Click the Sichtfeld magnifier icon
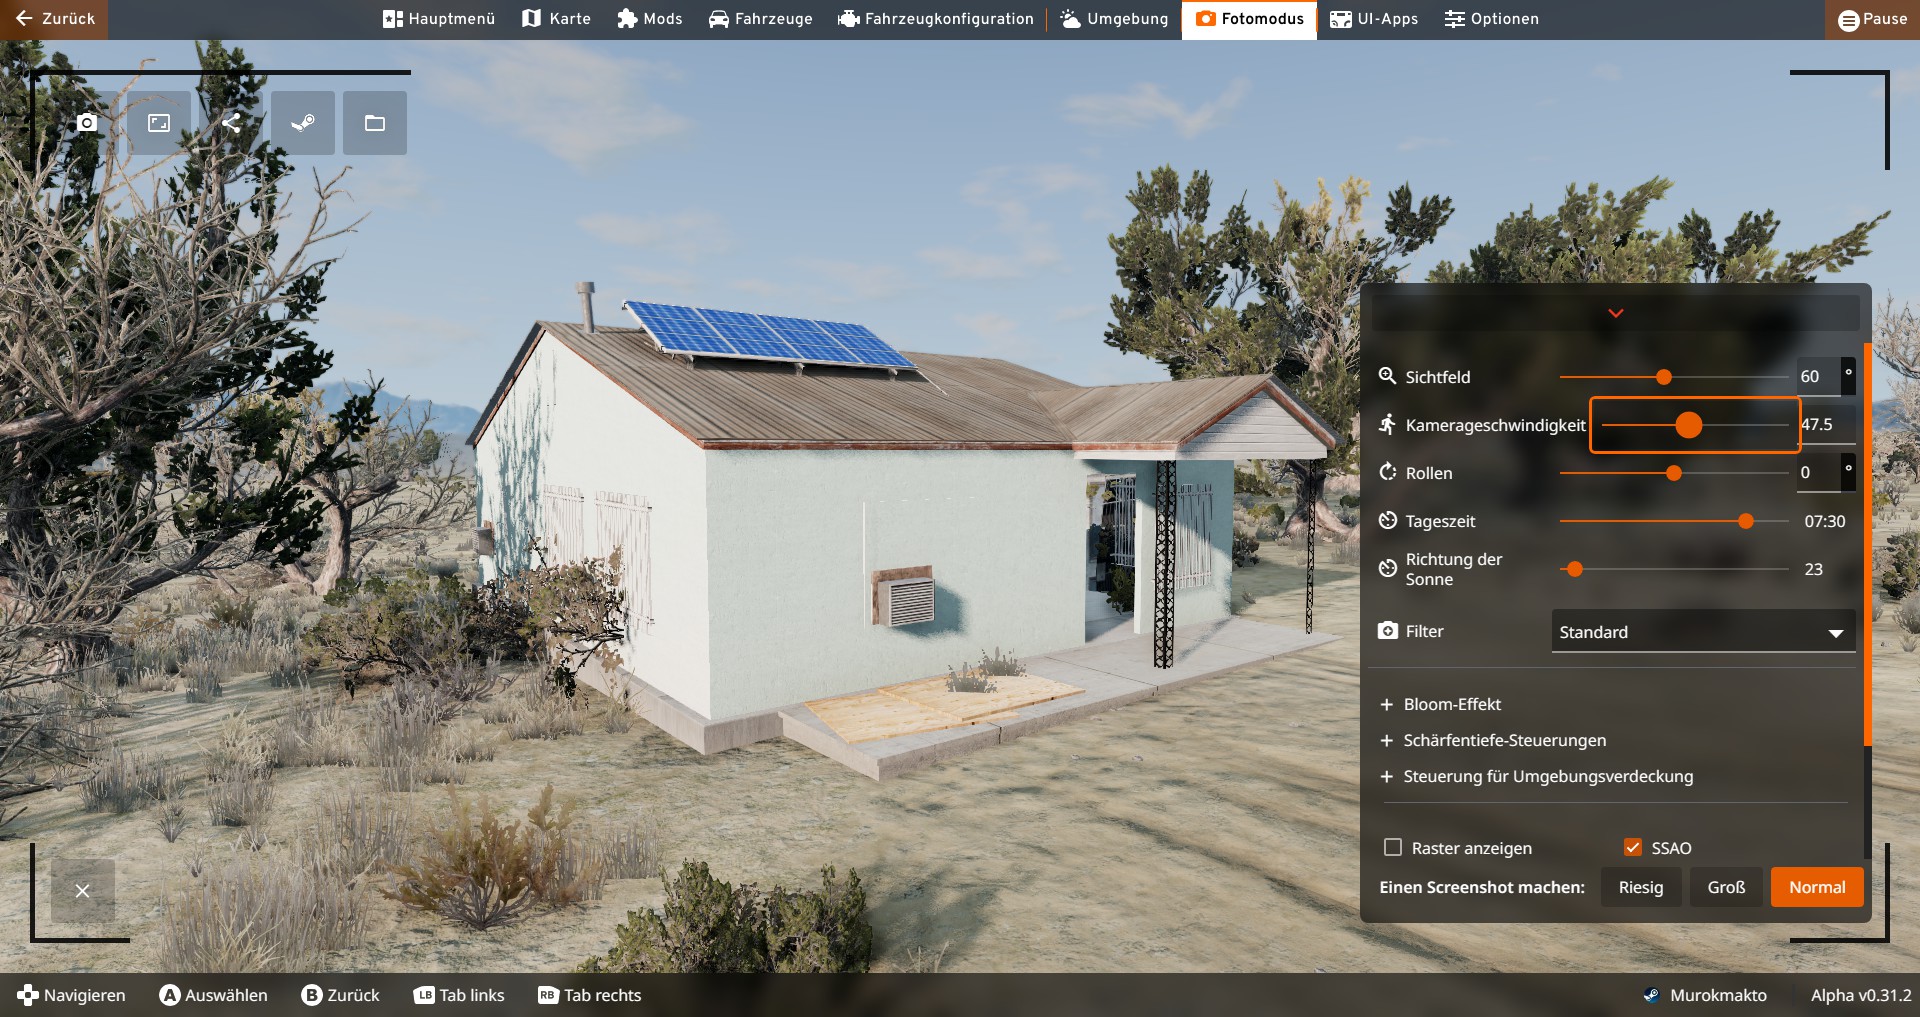The width and height of the screenshot is (1920, 1017). (x=1387, y=376)
